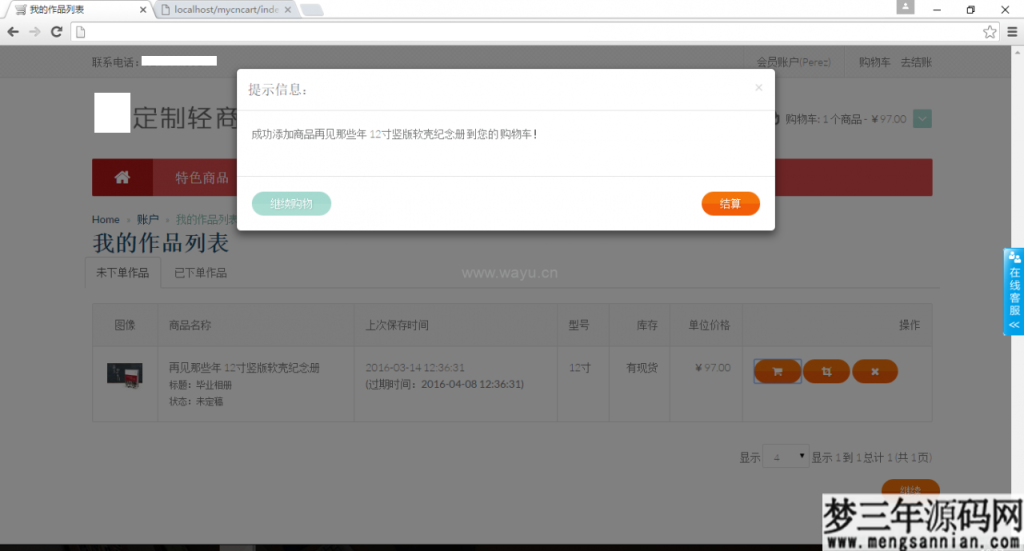Click the product thumbnail image in table
The width and height of the screenshot is (1024, 551).
[x=125, y=375]
